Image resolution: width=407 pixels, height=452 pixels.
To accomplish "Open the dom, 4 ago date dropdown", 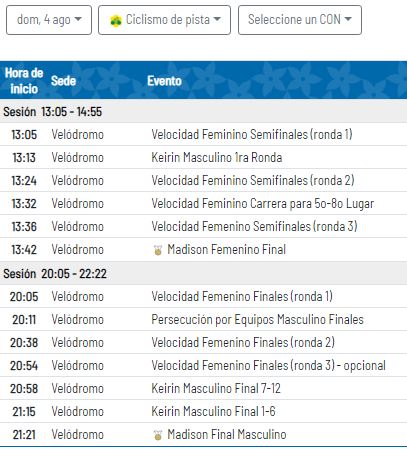I will point(49,20).
